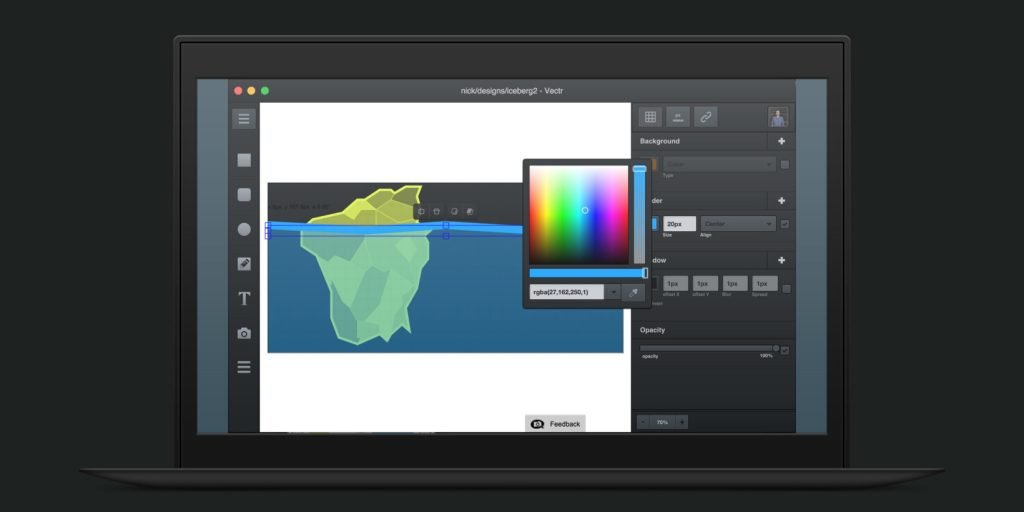Select the Rounded Rectangle tool

pyautogui.click(x=244, y=194)
